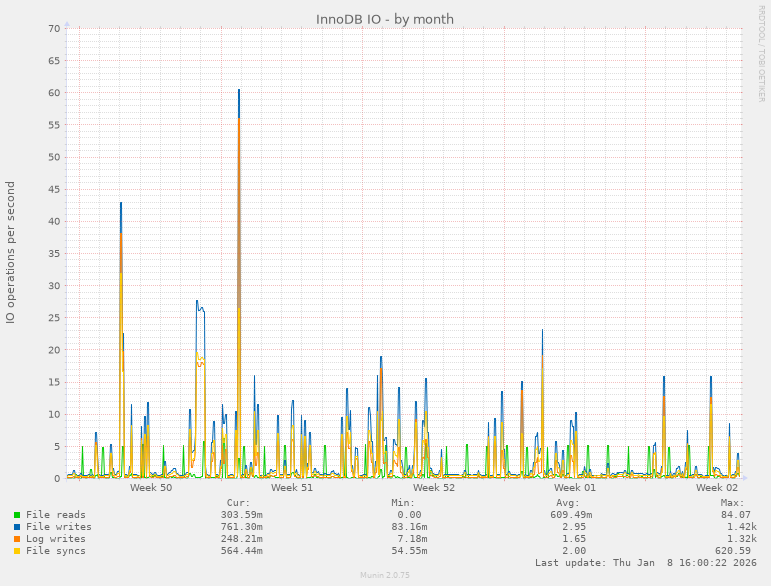
Task: Click the y-axis label 70
Action: coord(54,29)
